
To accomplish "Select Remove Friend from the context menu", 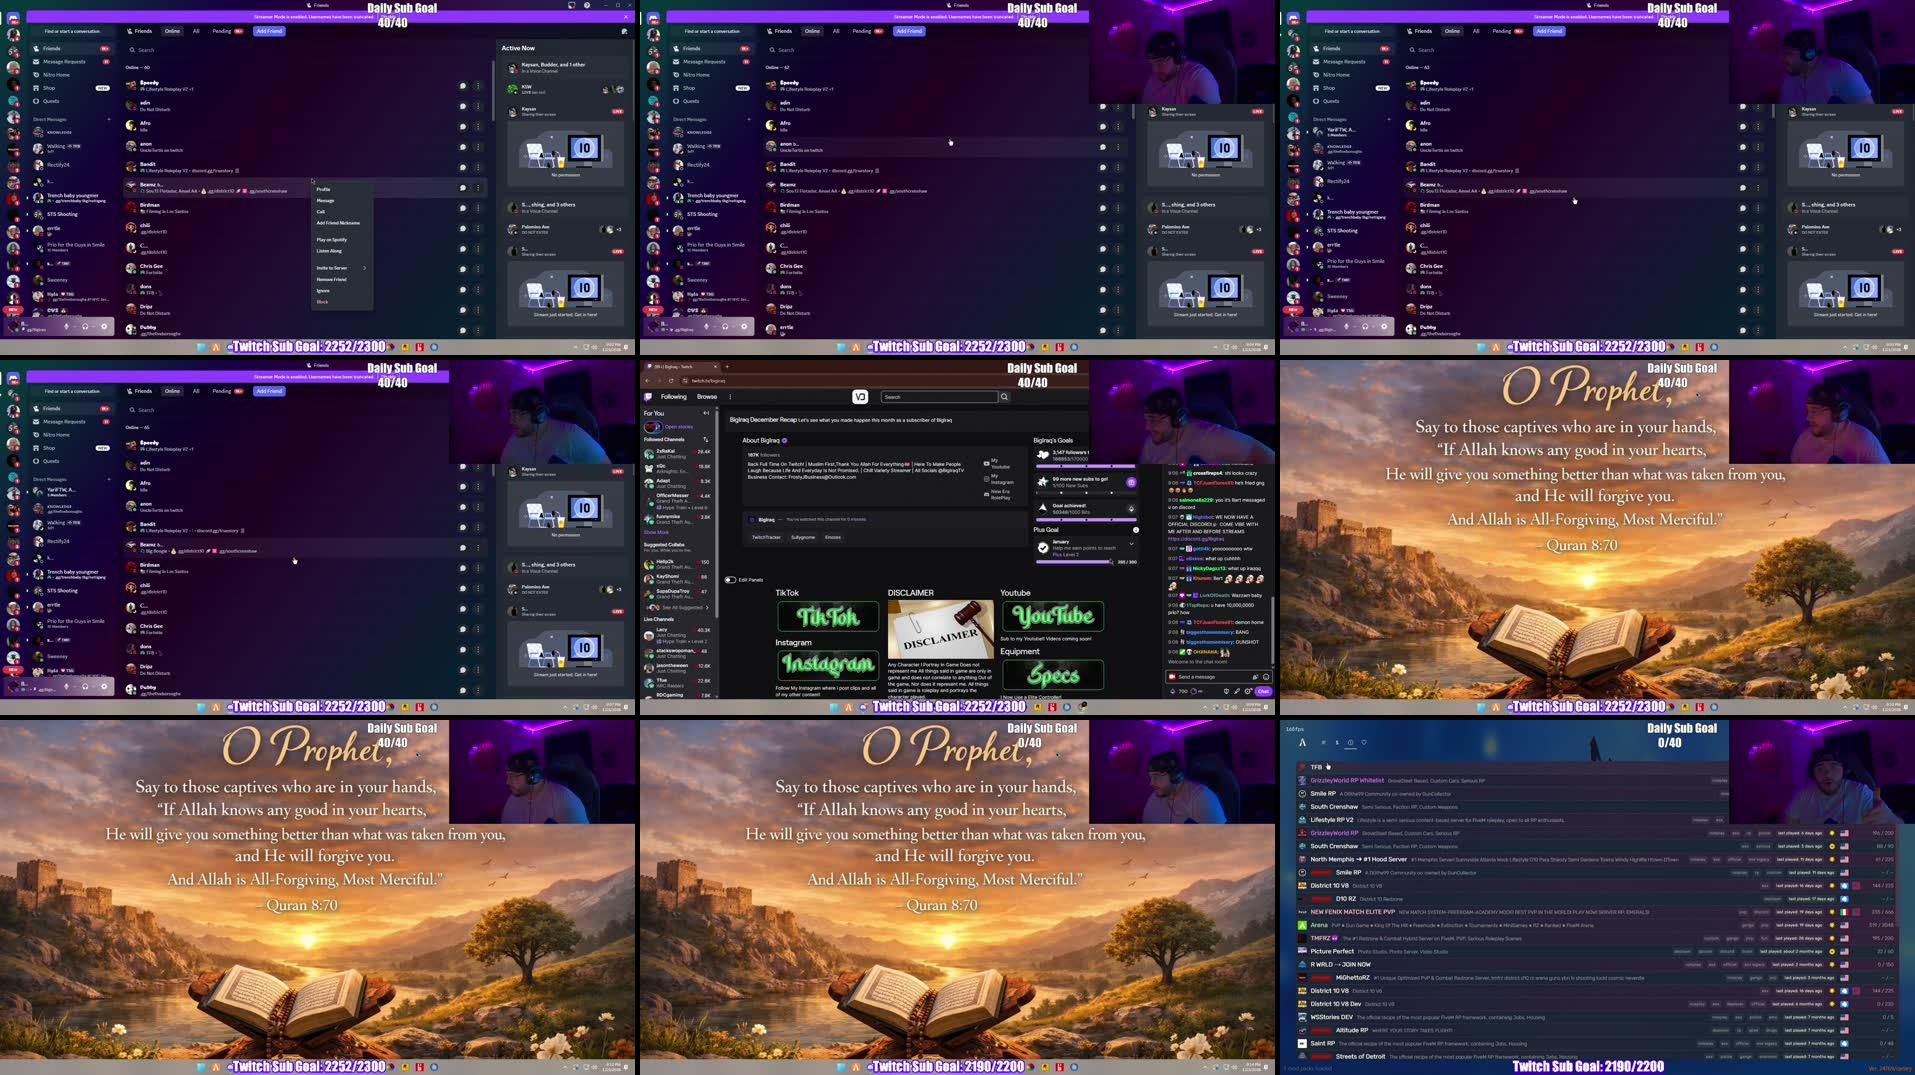I will pyautogui.click(x=333, y=278).
